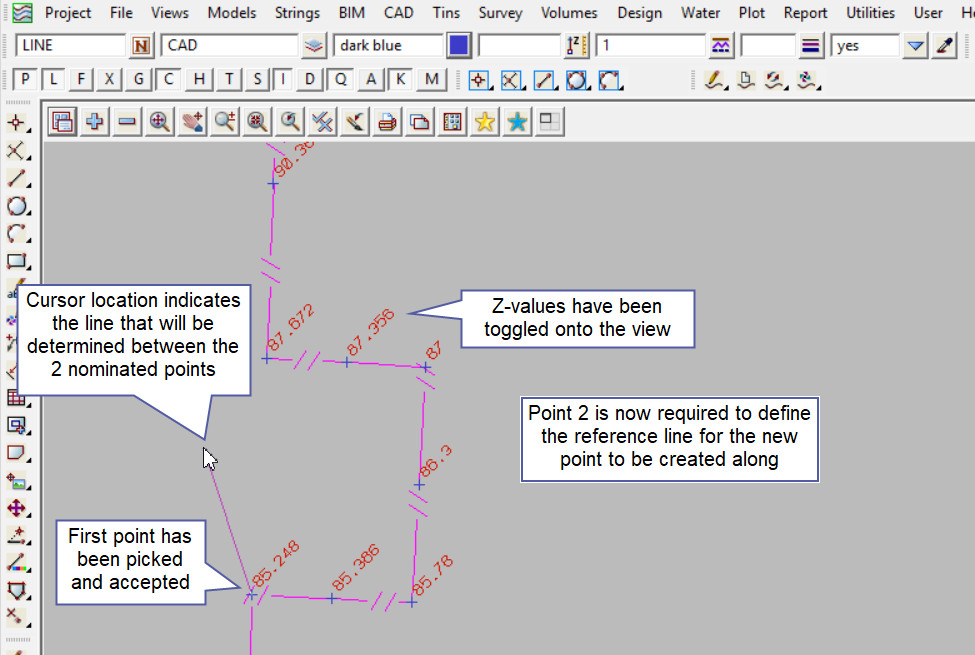Click the line weight button beside yes field

tap(811, 46)
